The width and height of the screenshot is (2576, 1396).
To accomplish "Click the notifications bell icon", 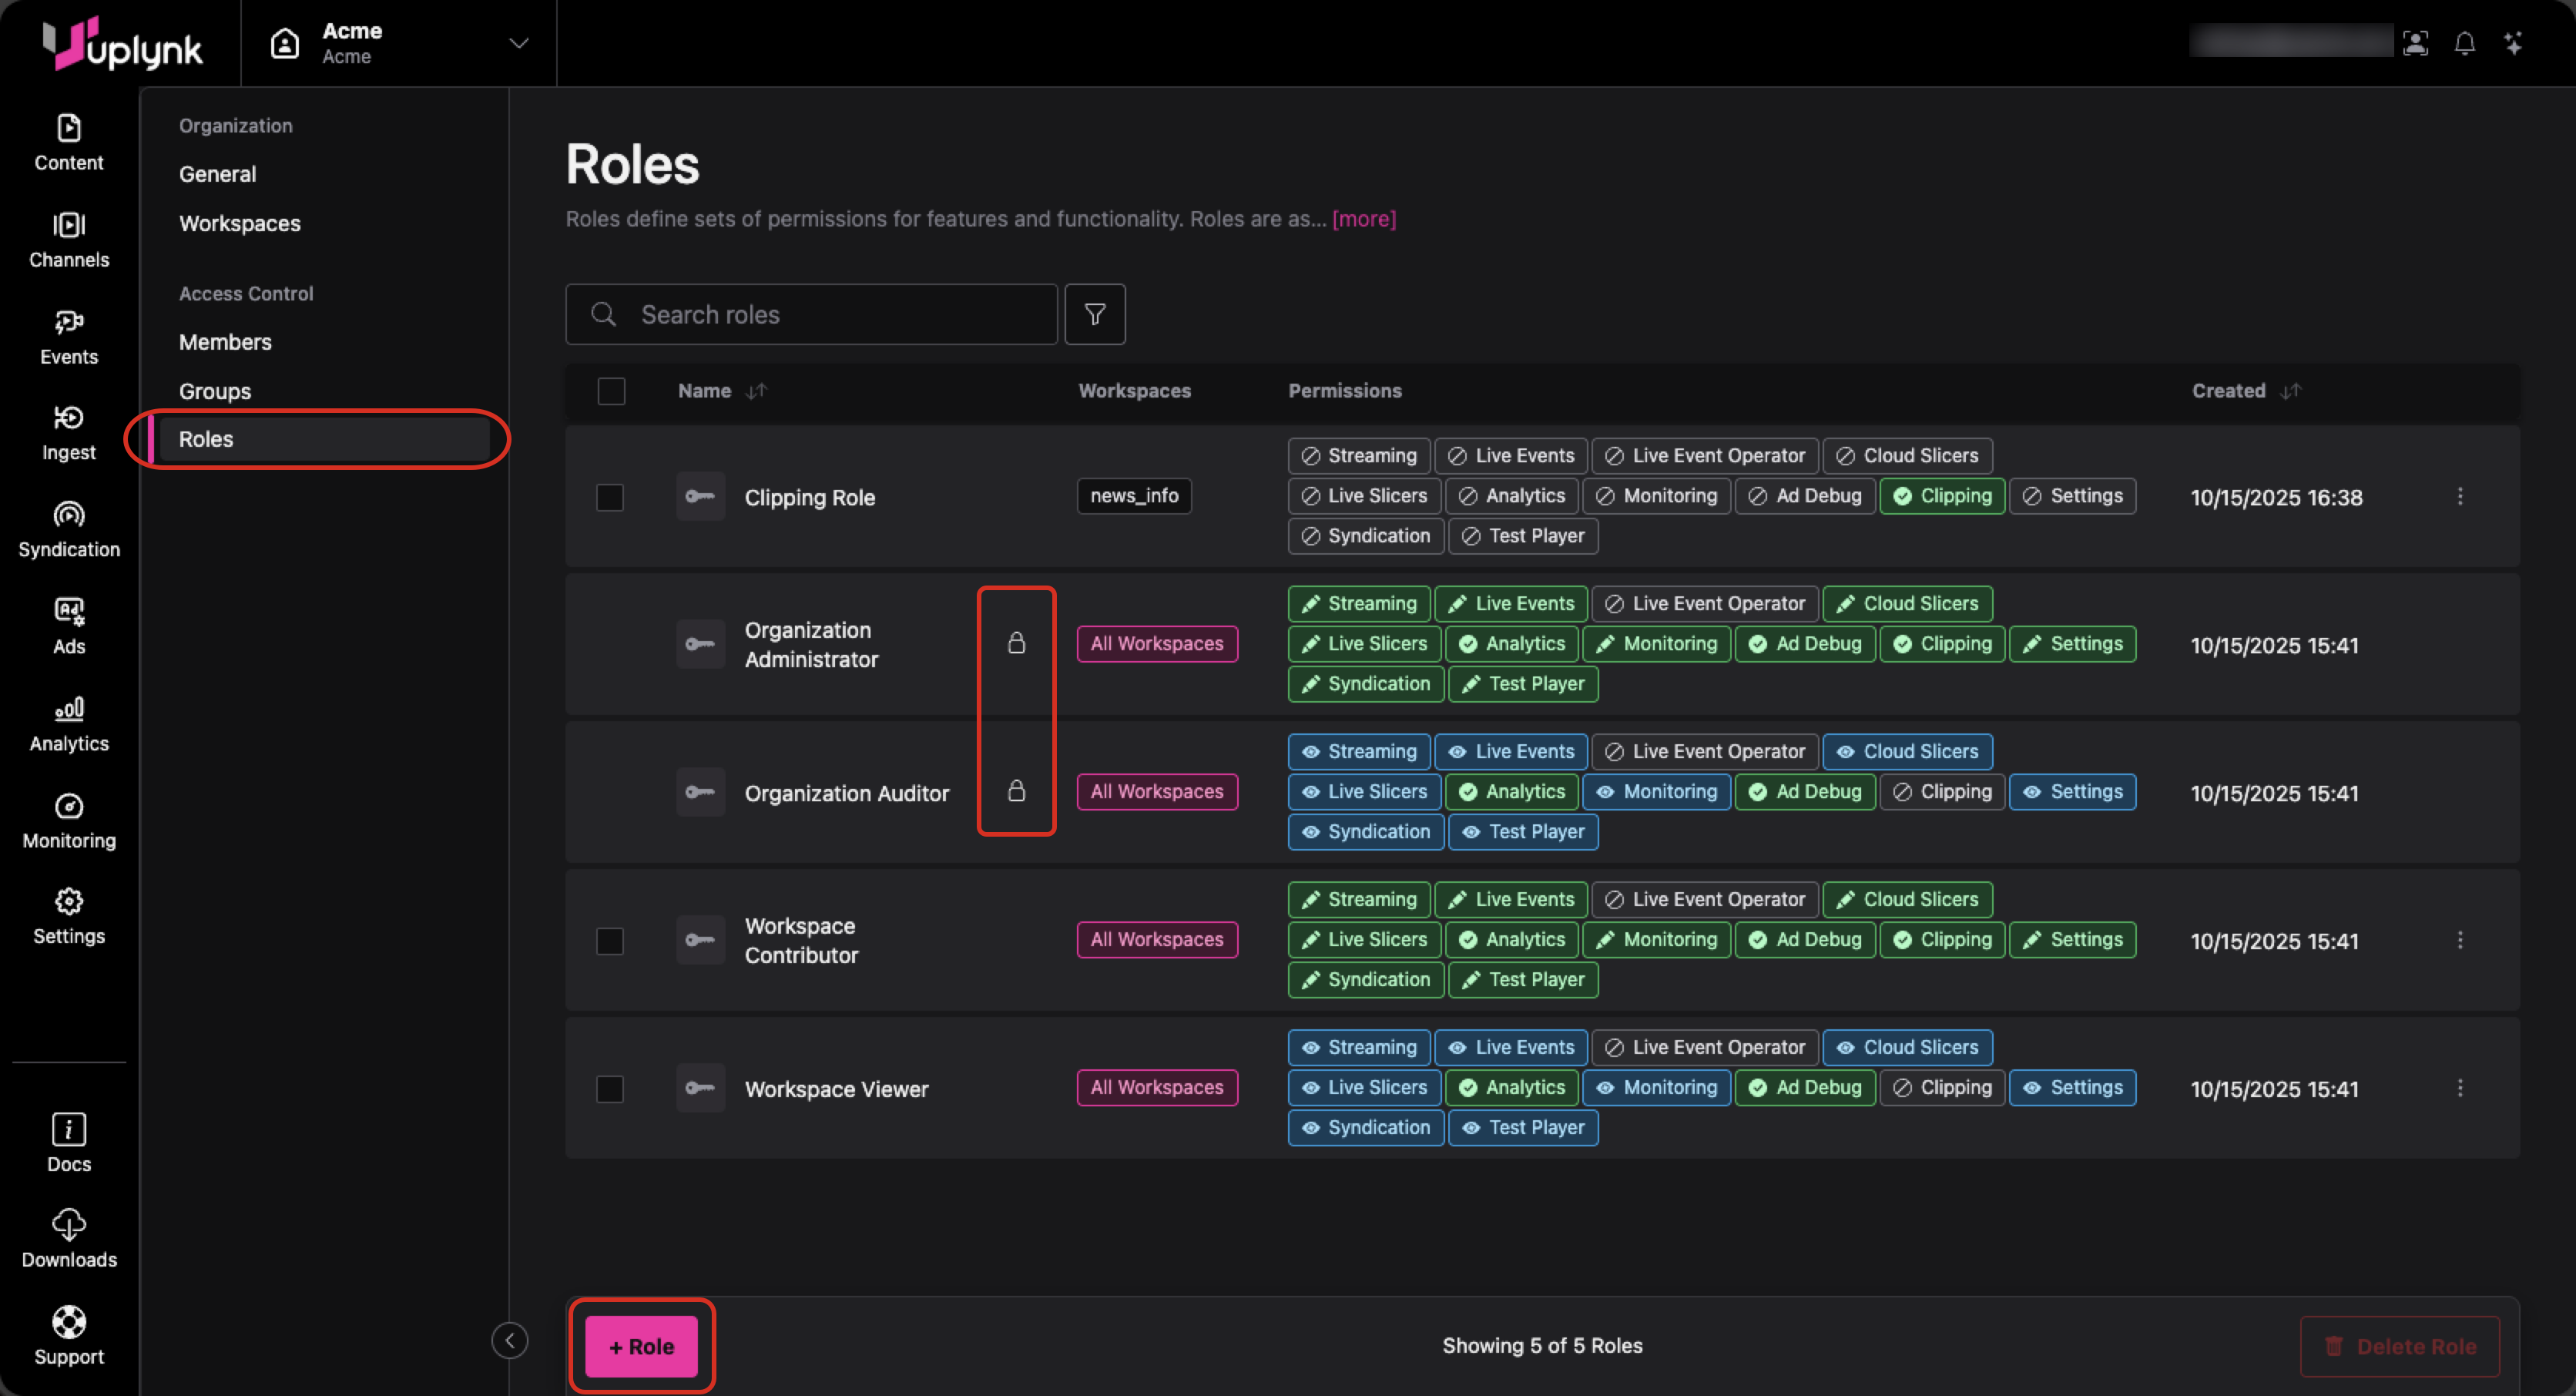I will tap(2464, 43).
